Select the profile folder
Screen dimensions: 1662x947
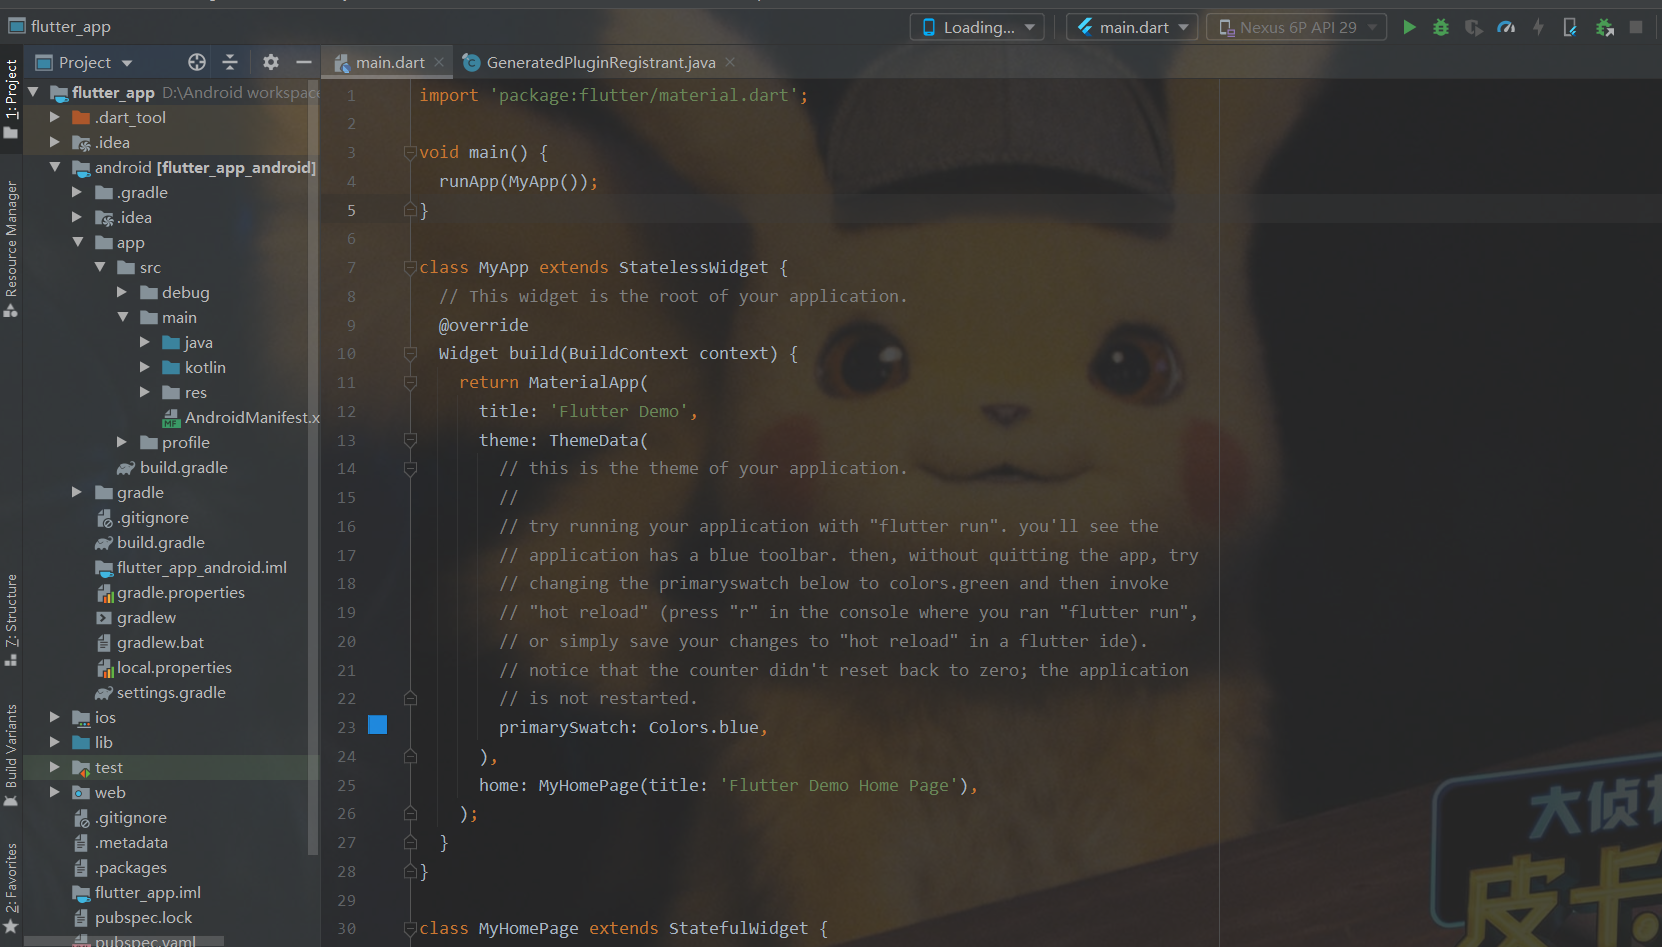[175, 442]
